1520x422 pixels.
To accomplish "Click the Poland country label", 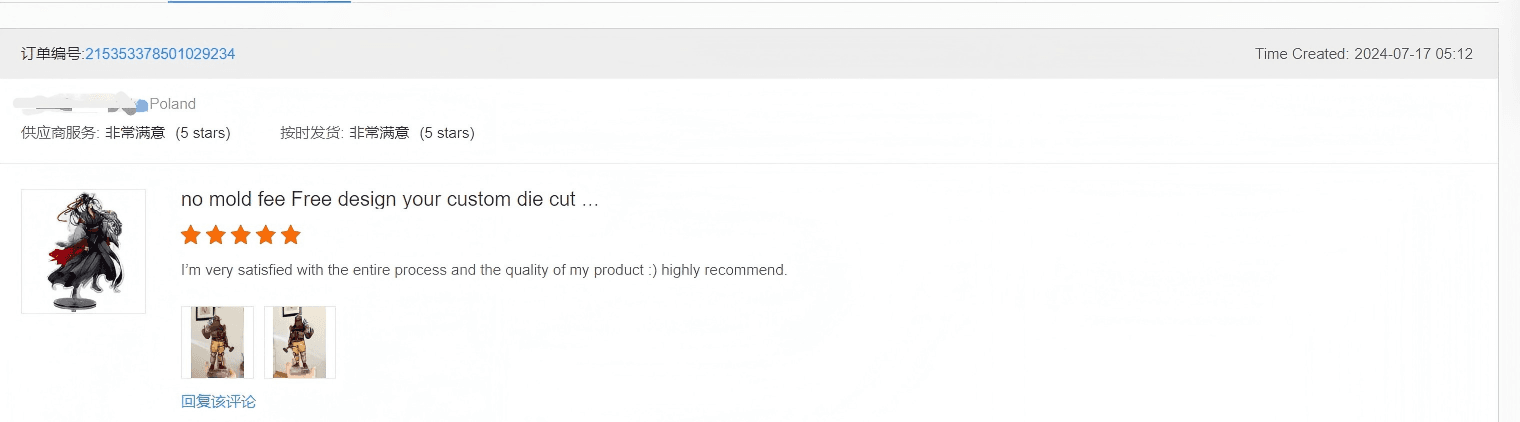I will (173, 104).
